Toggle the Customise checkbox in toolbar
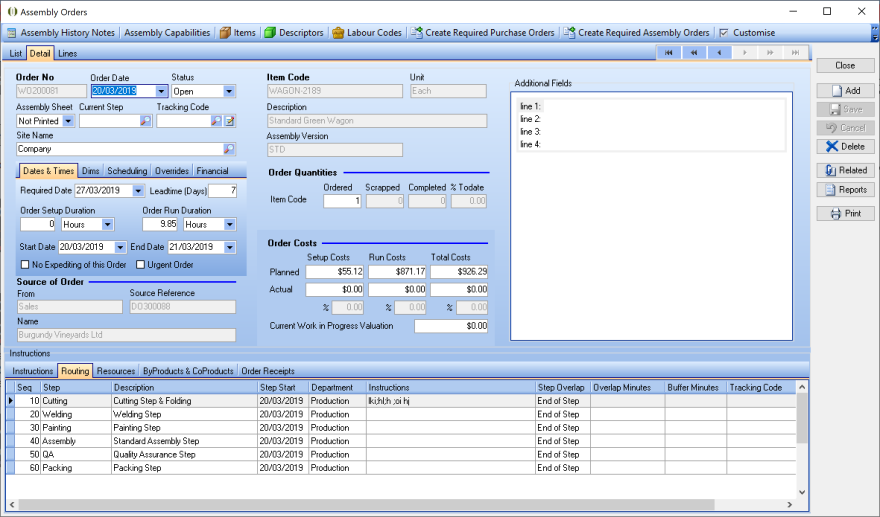 [x=724, y=33]
